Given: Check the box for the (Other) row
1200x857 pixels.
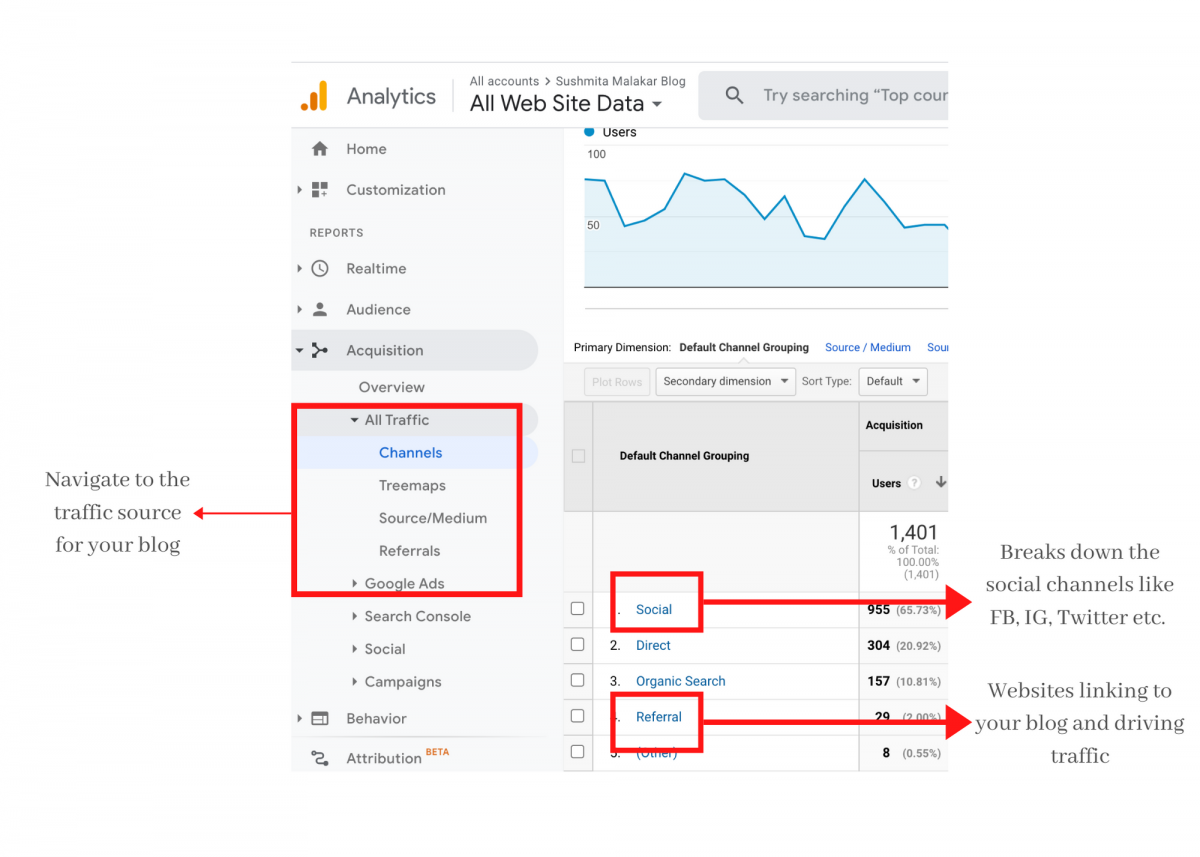Looking at the screenshot, I should coord(577,752).
